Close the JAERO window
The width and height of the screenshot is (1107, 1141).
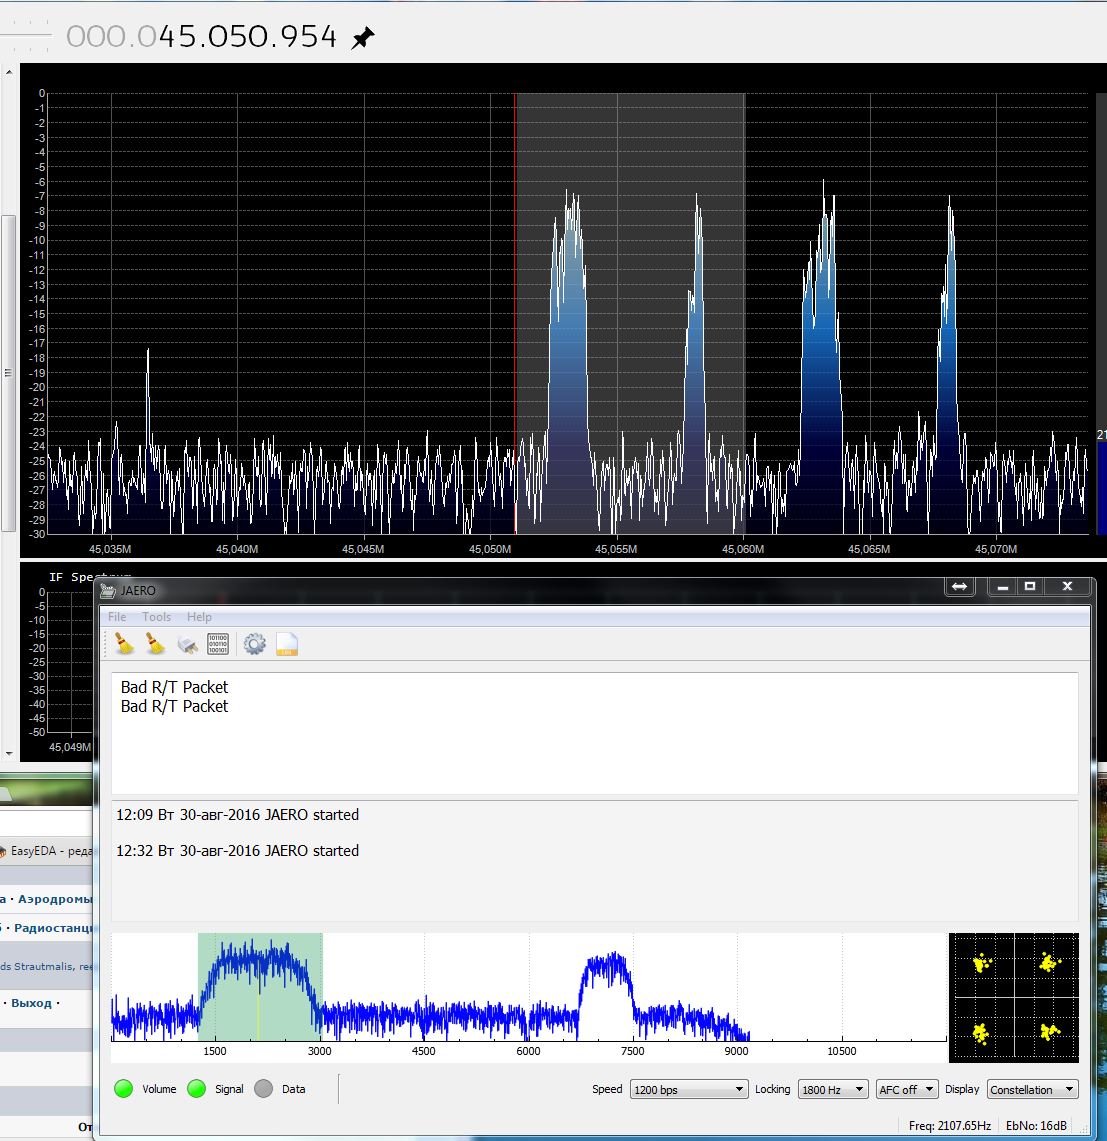(x=1068, y=587)
